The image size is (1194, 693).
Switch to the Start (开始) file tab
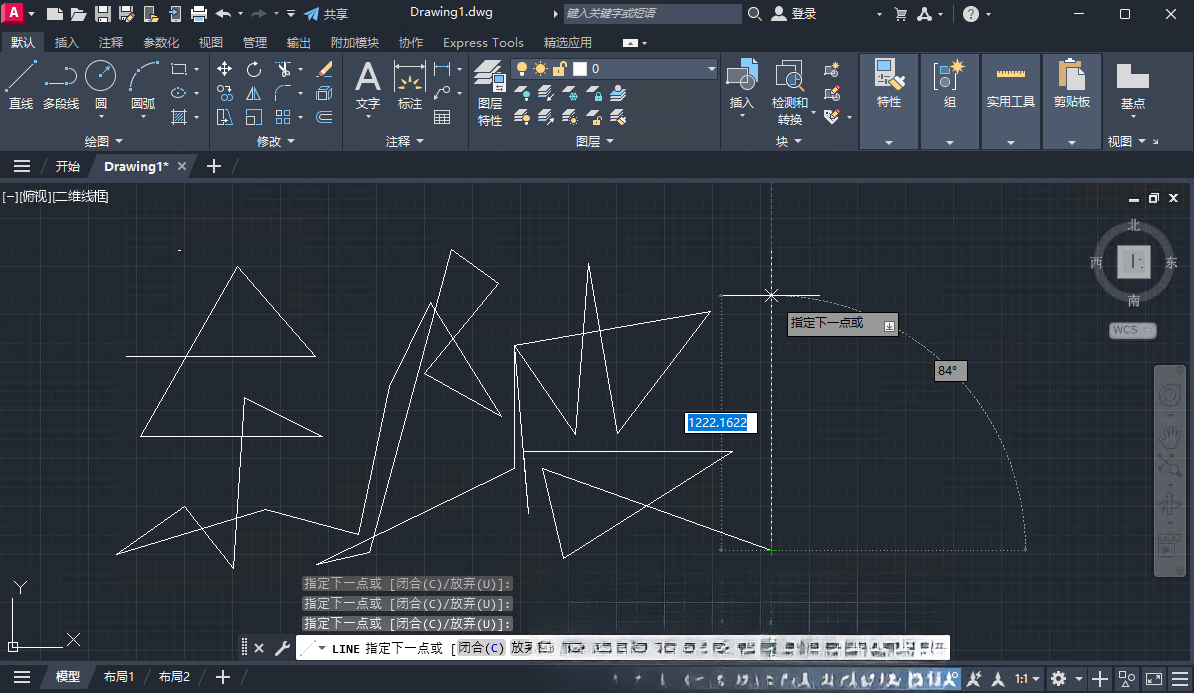point(67,166)
